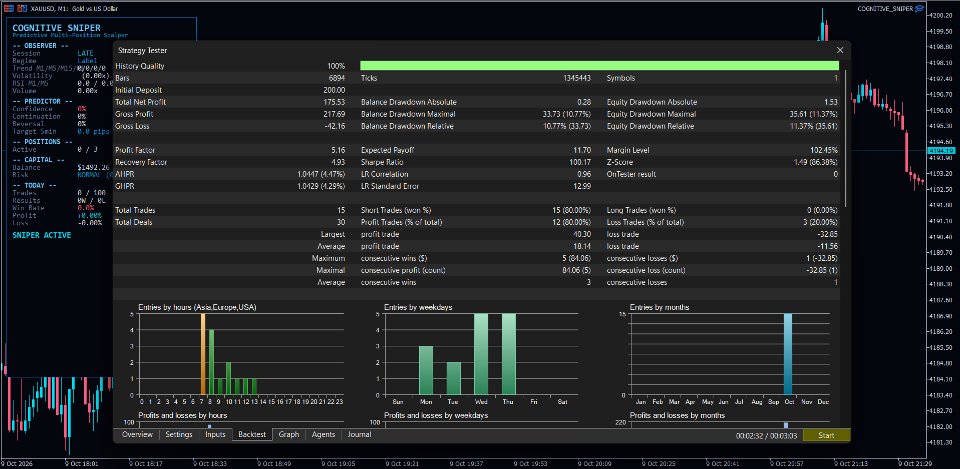960x469 pixels.
Task: Switch to the Overview tab
Action: (x=137, y=434)
